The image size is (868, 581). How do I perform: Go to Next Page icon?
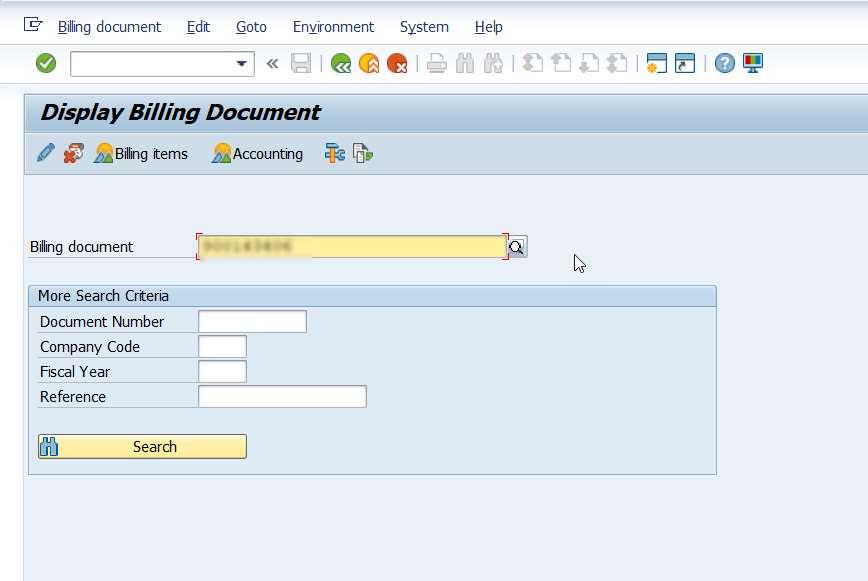click(x=589, y=64)
